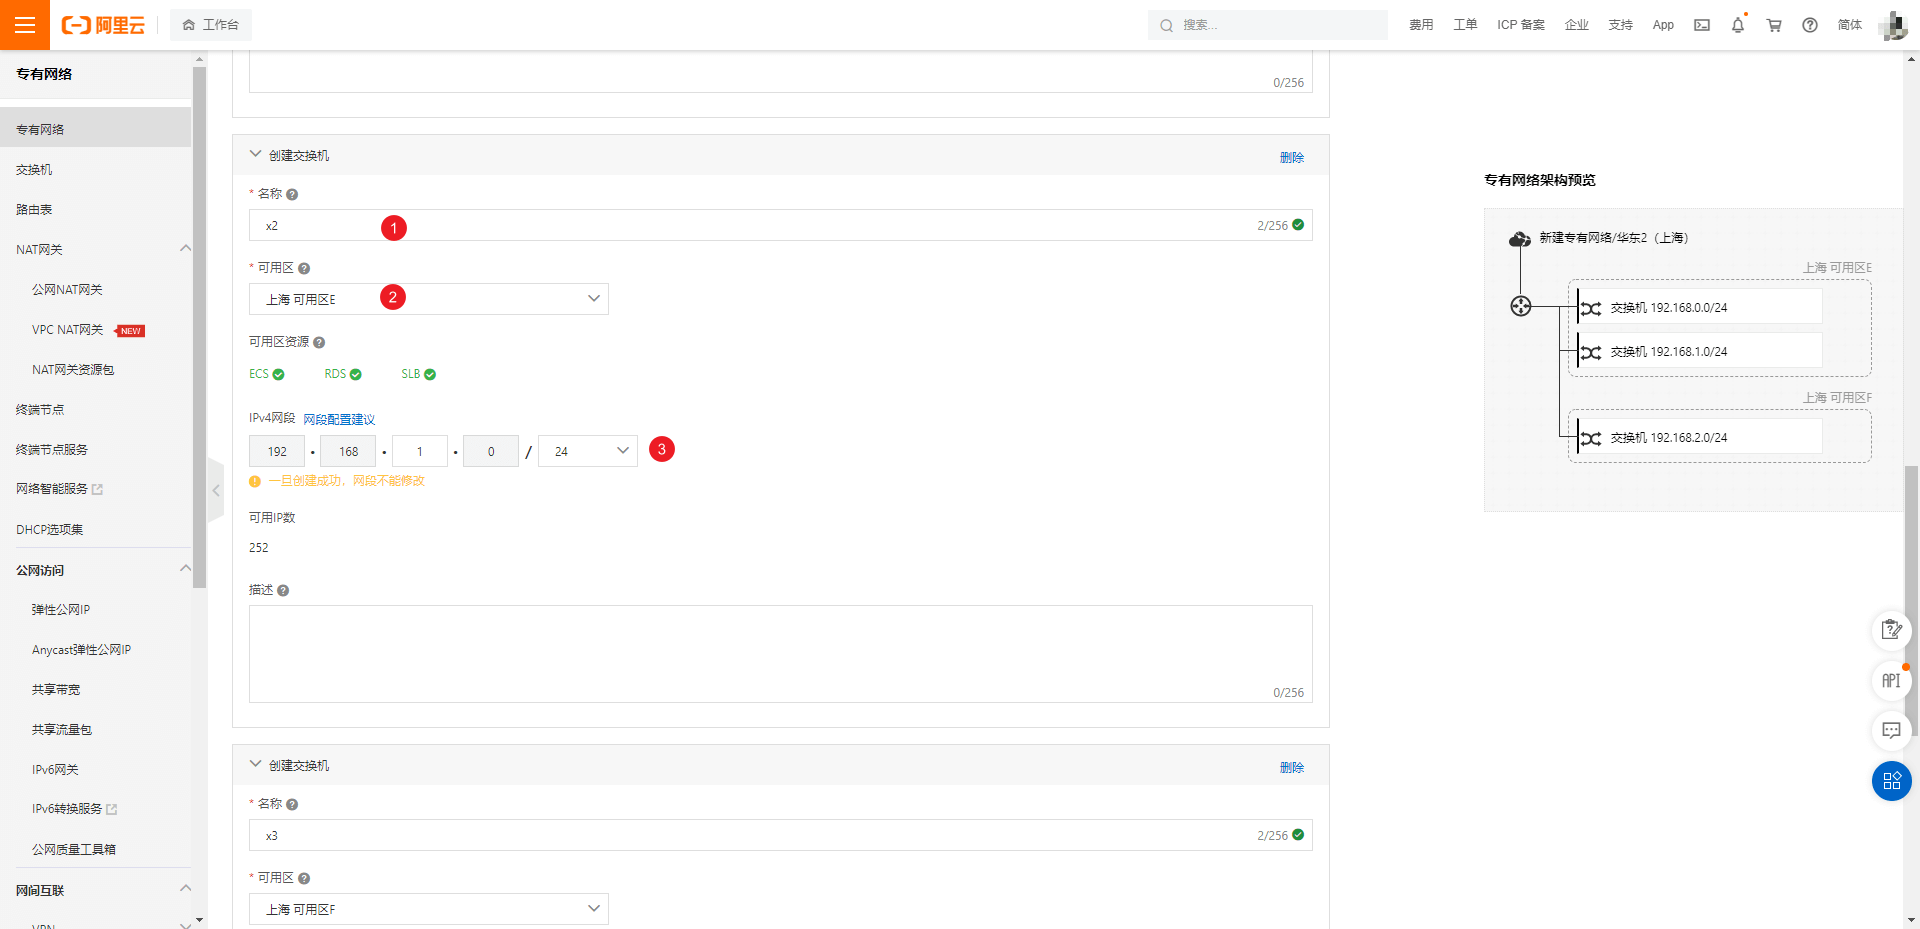Screen dimensions: 1920x929
Task: Show help for 描述 field
Action: (283, 590)
